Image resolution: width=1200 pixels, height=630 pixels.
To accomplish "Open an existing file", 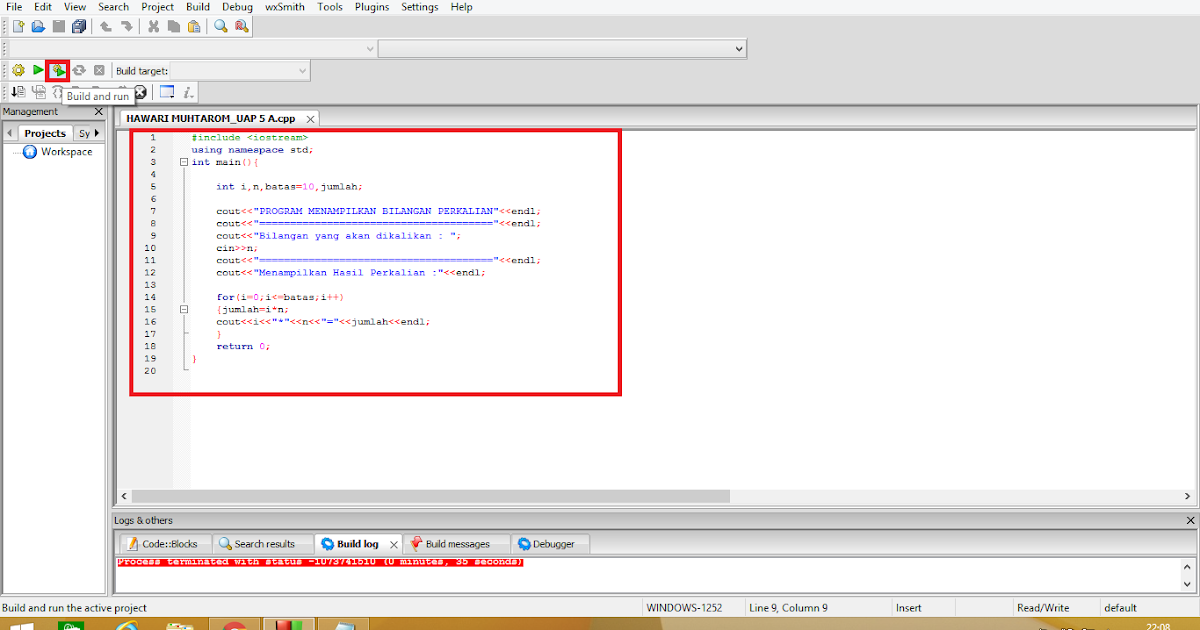I will (38, 27).
